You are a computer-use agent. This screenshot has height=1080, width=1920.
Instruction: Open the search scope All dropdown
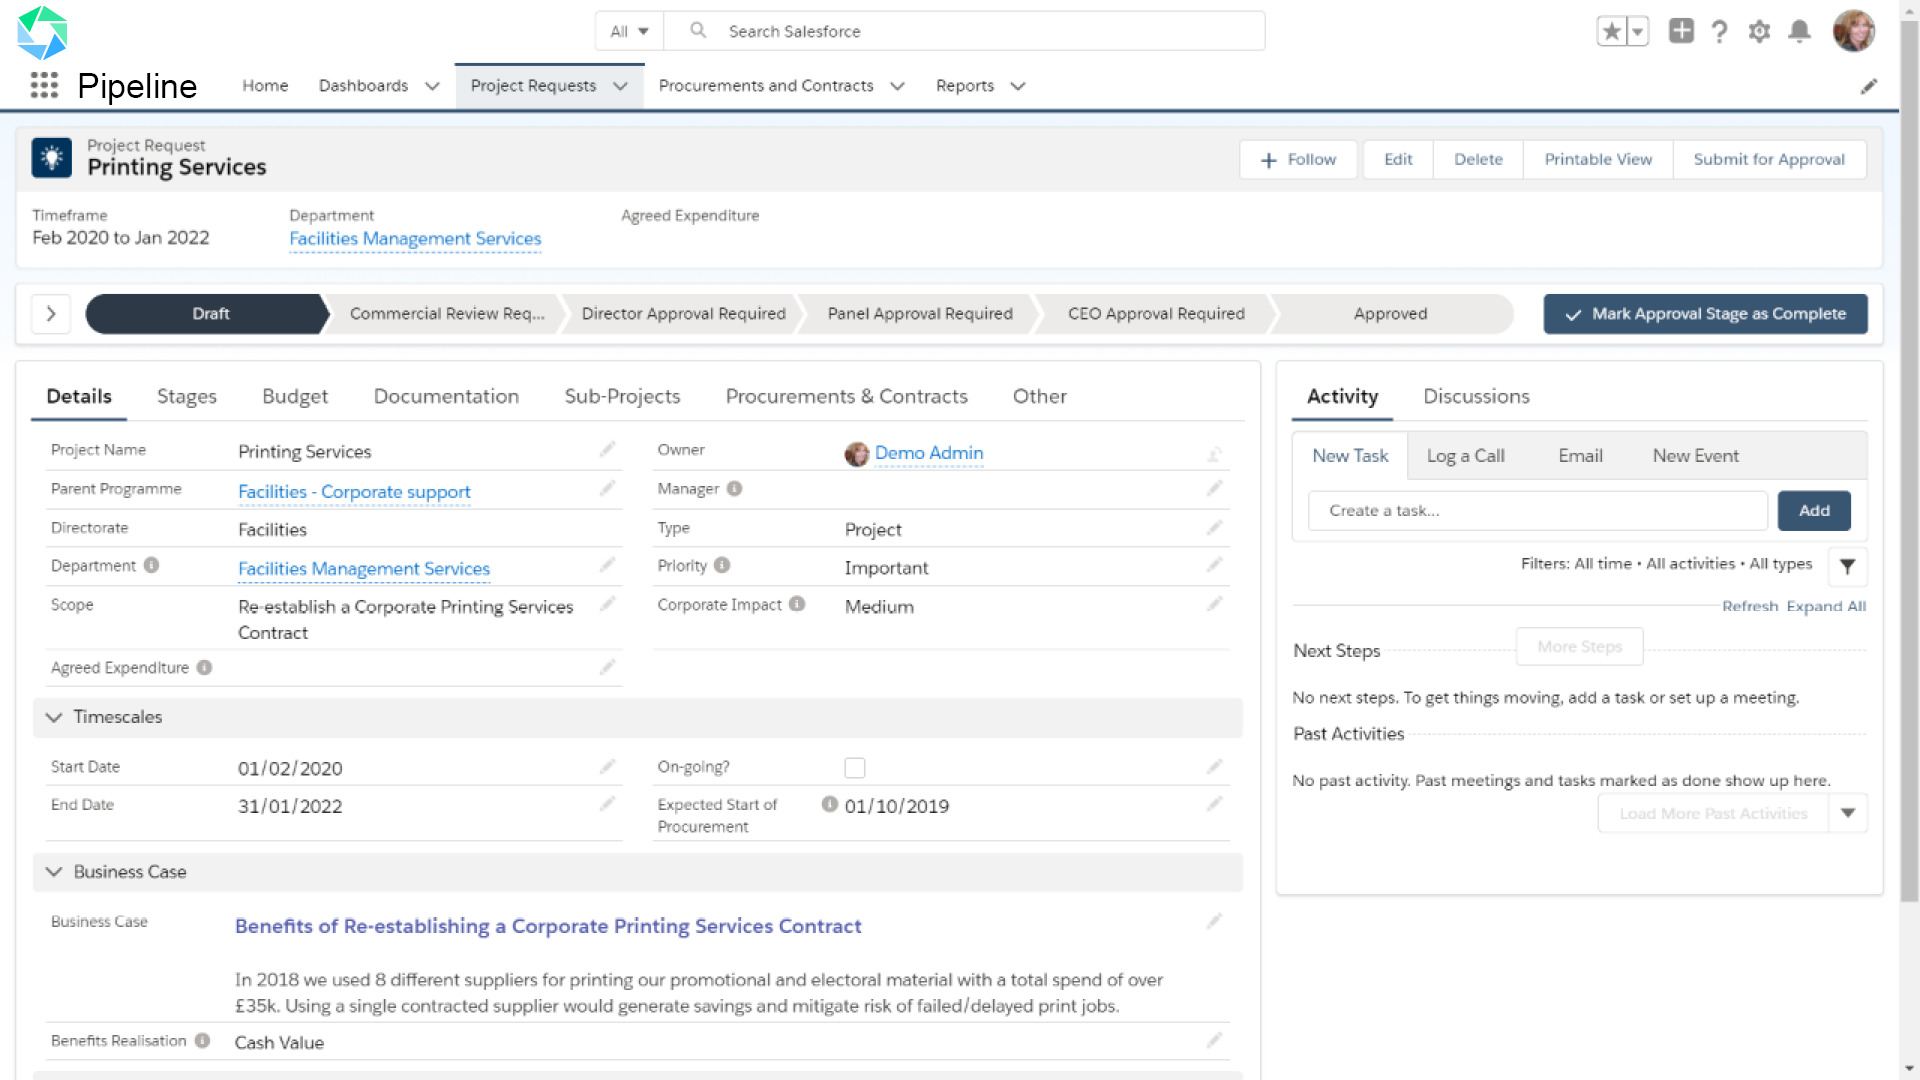629,31
